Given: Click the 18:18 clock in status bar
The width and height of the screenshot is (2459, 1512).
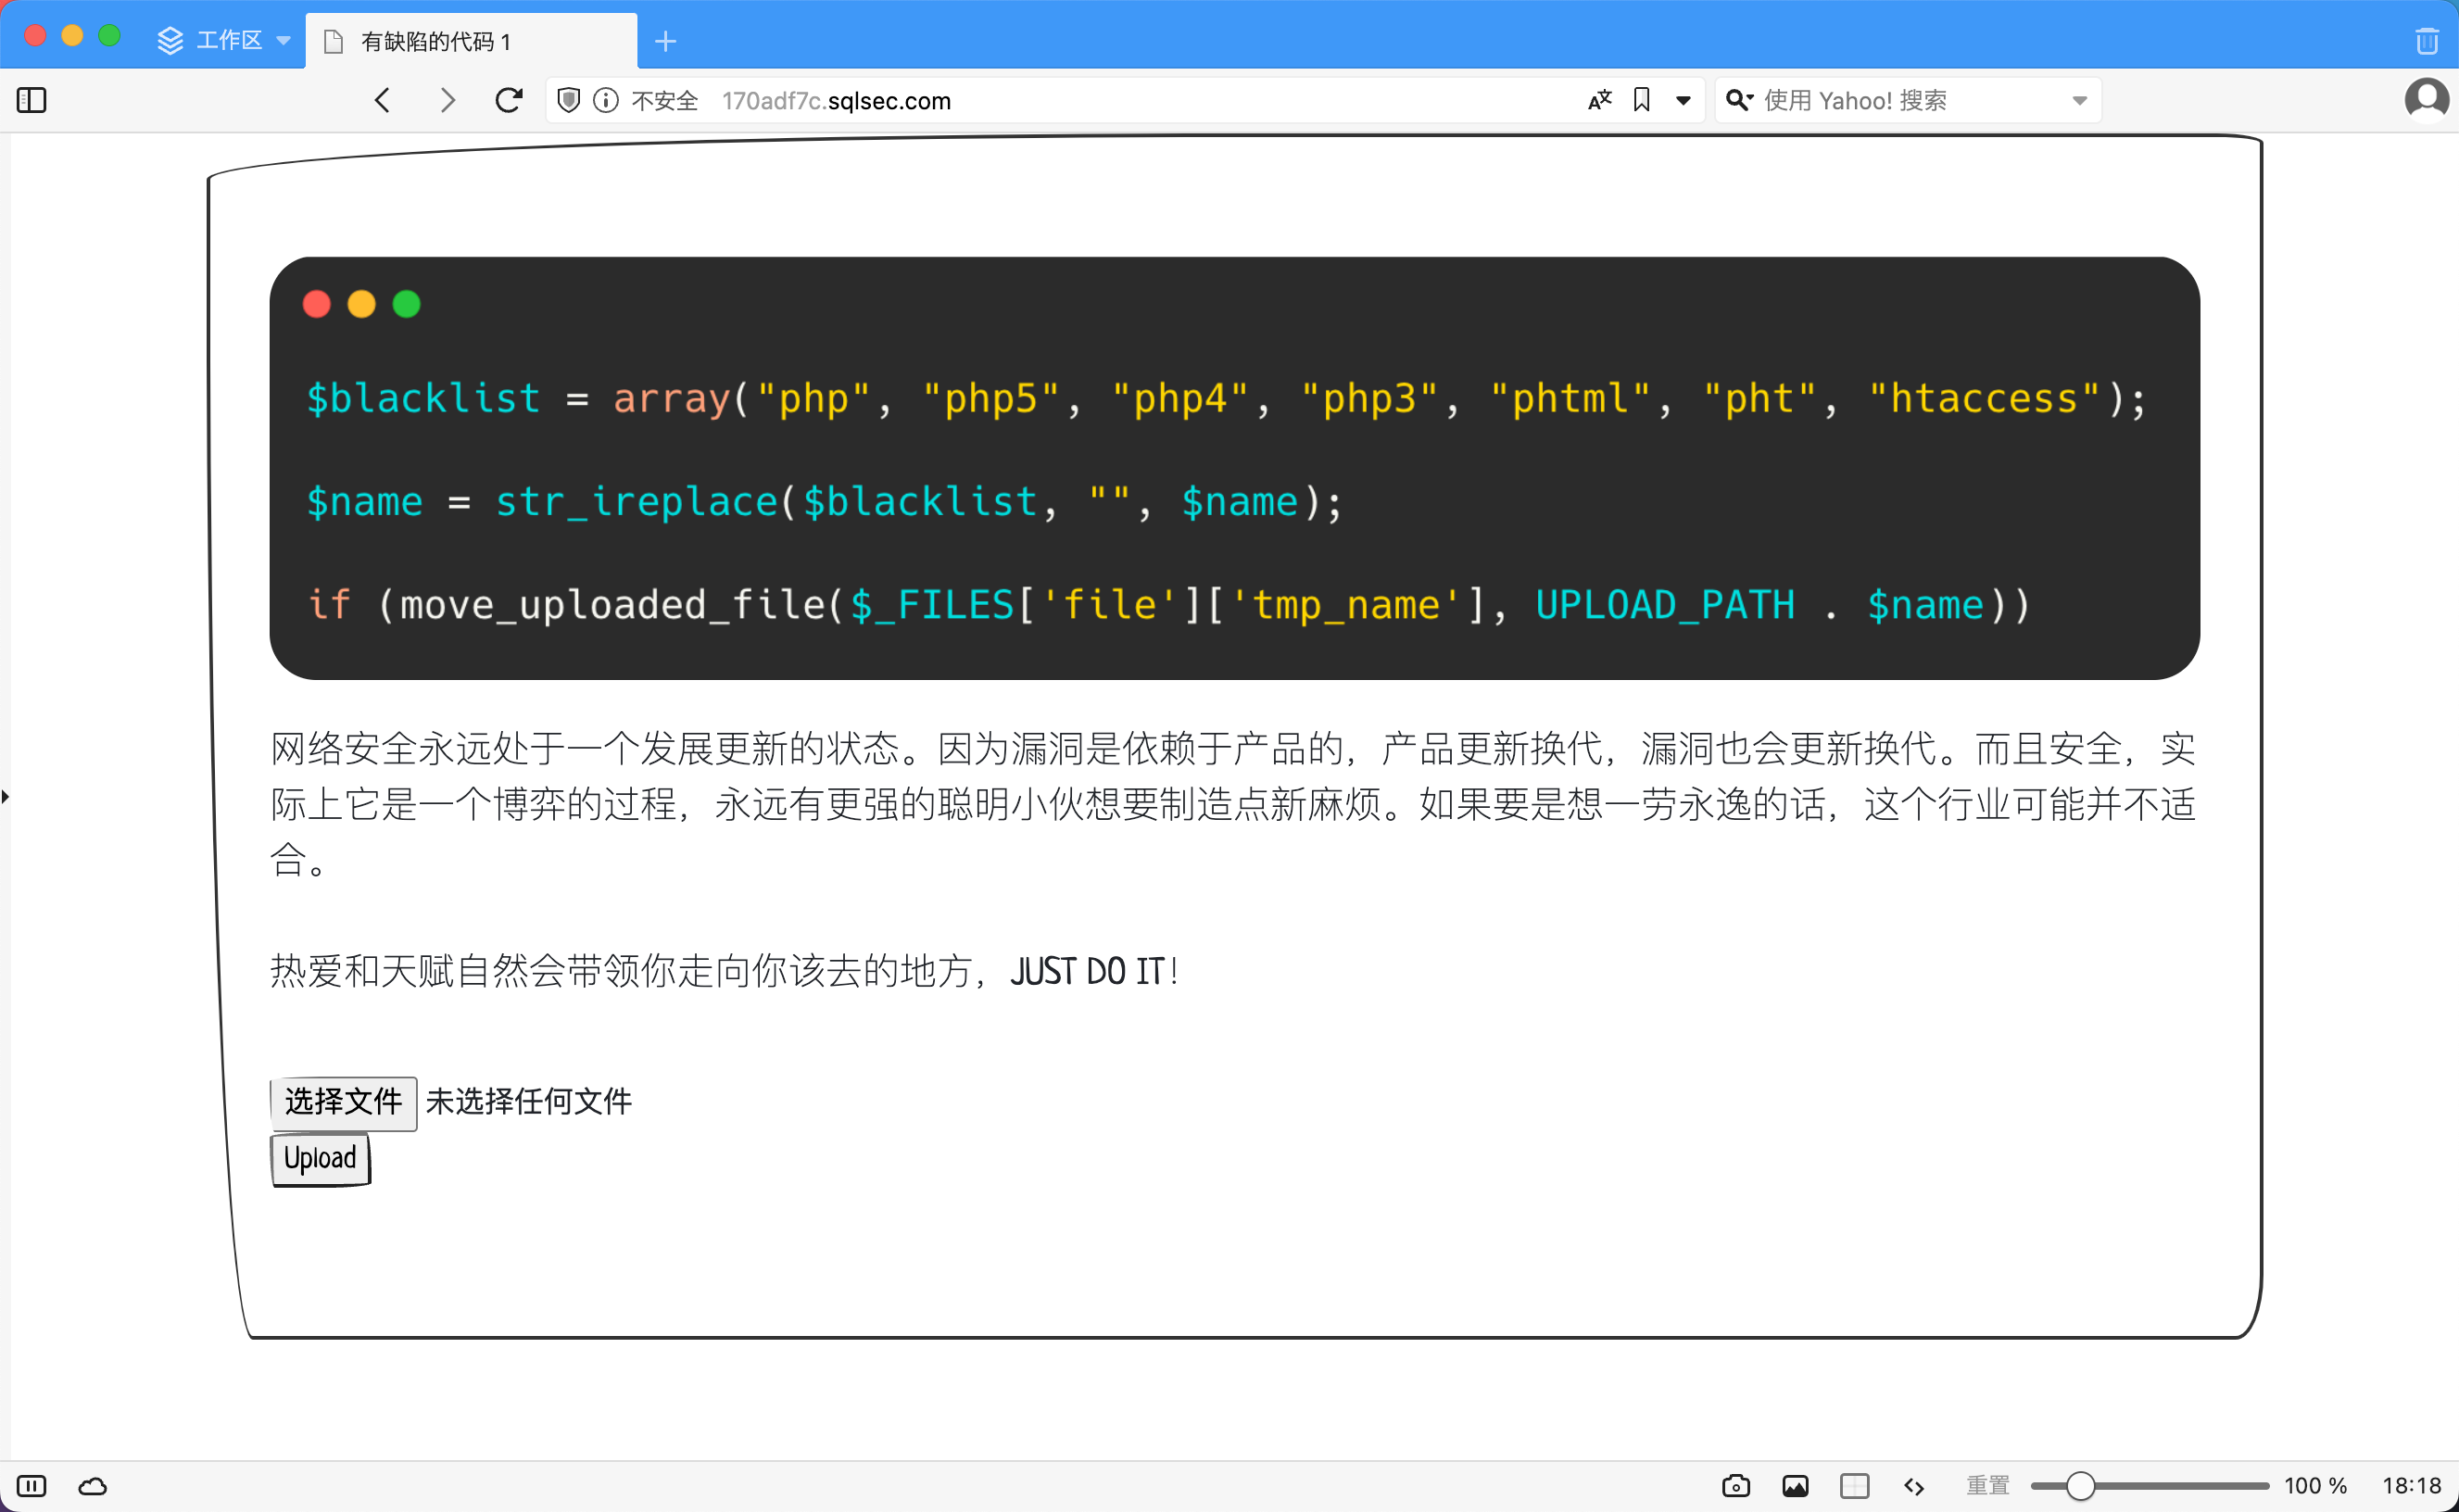Looking at the screenshot, I should click(x=2411, y=1485).
